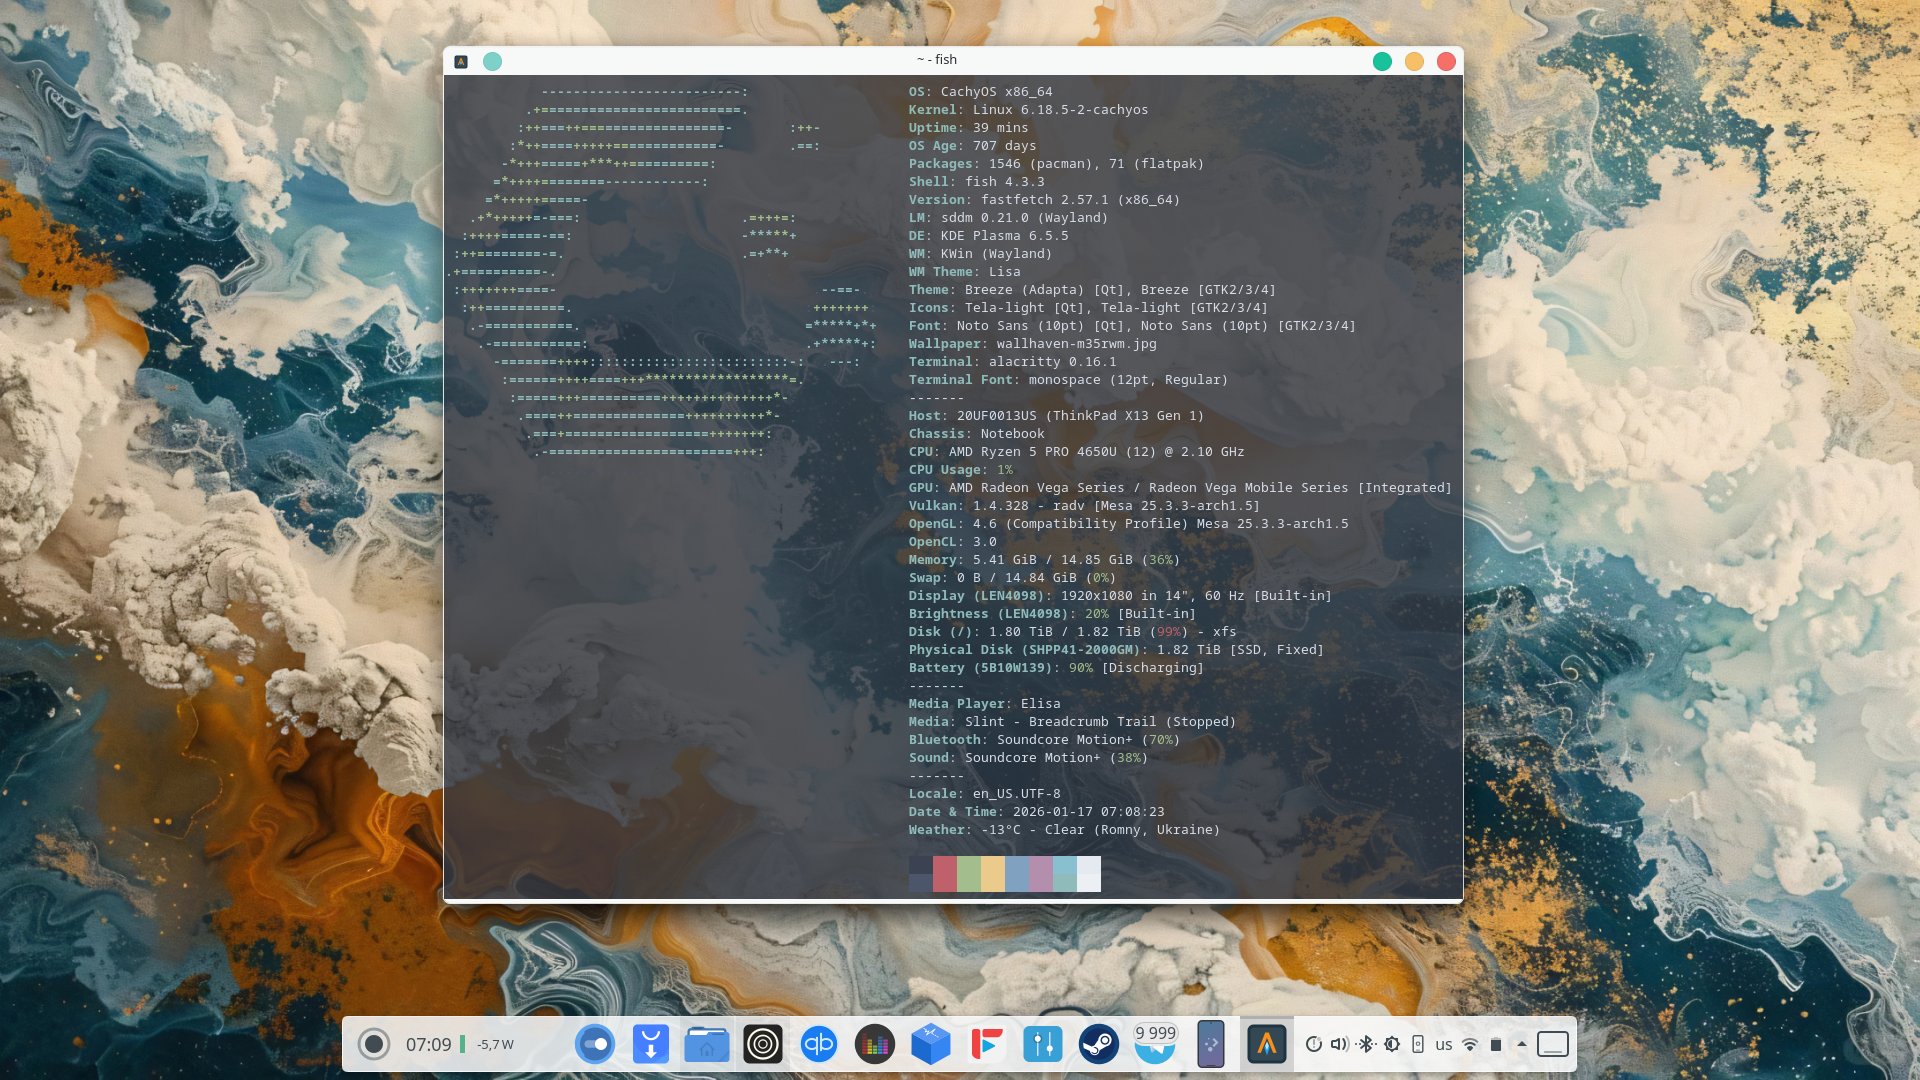Click the Bluetooth tray icon
This screenshot has width=1920, height=1080.
(1366, 1044)
